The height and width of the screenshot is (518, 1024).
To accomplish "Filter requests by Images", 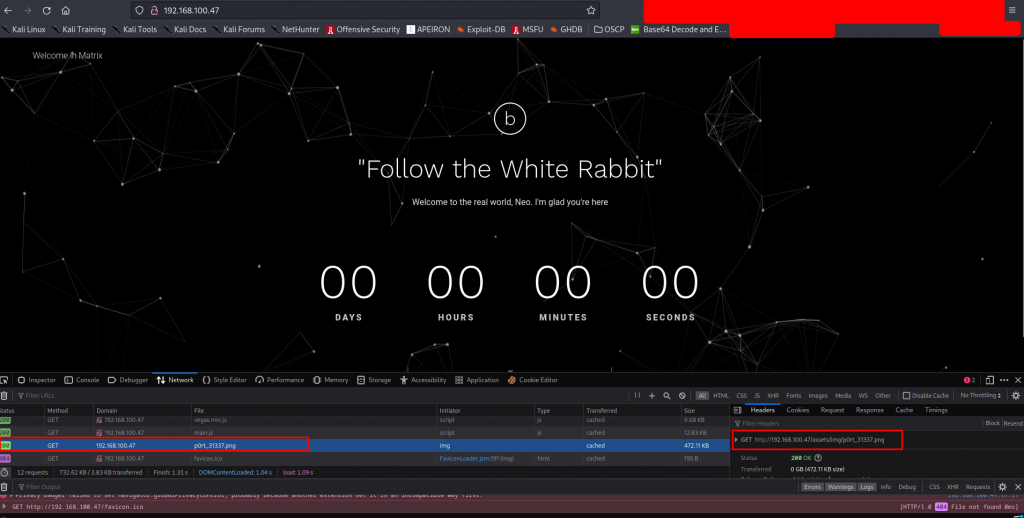I will point(818,395).
